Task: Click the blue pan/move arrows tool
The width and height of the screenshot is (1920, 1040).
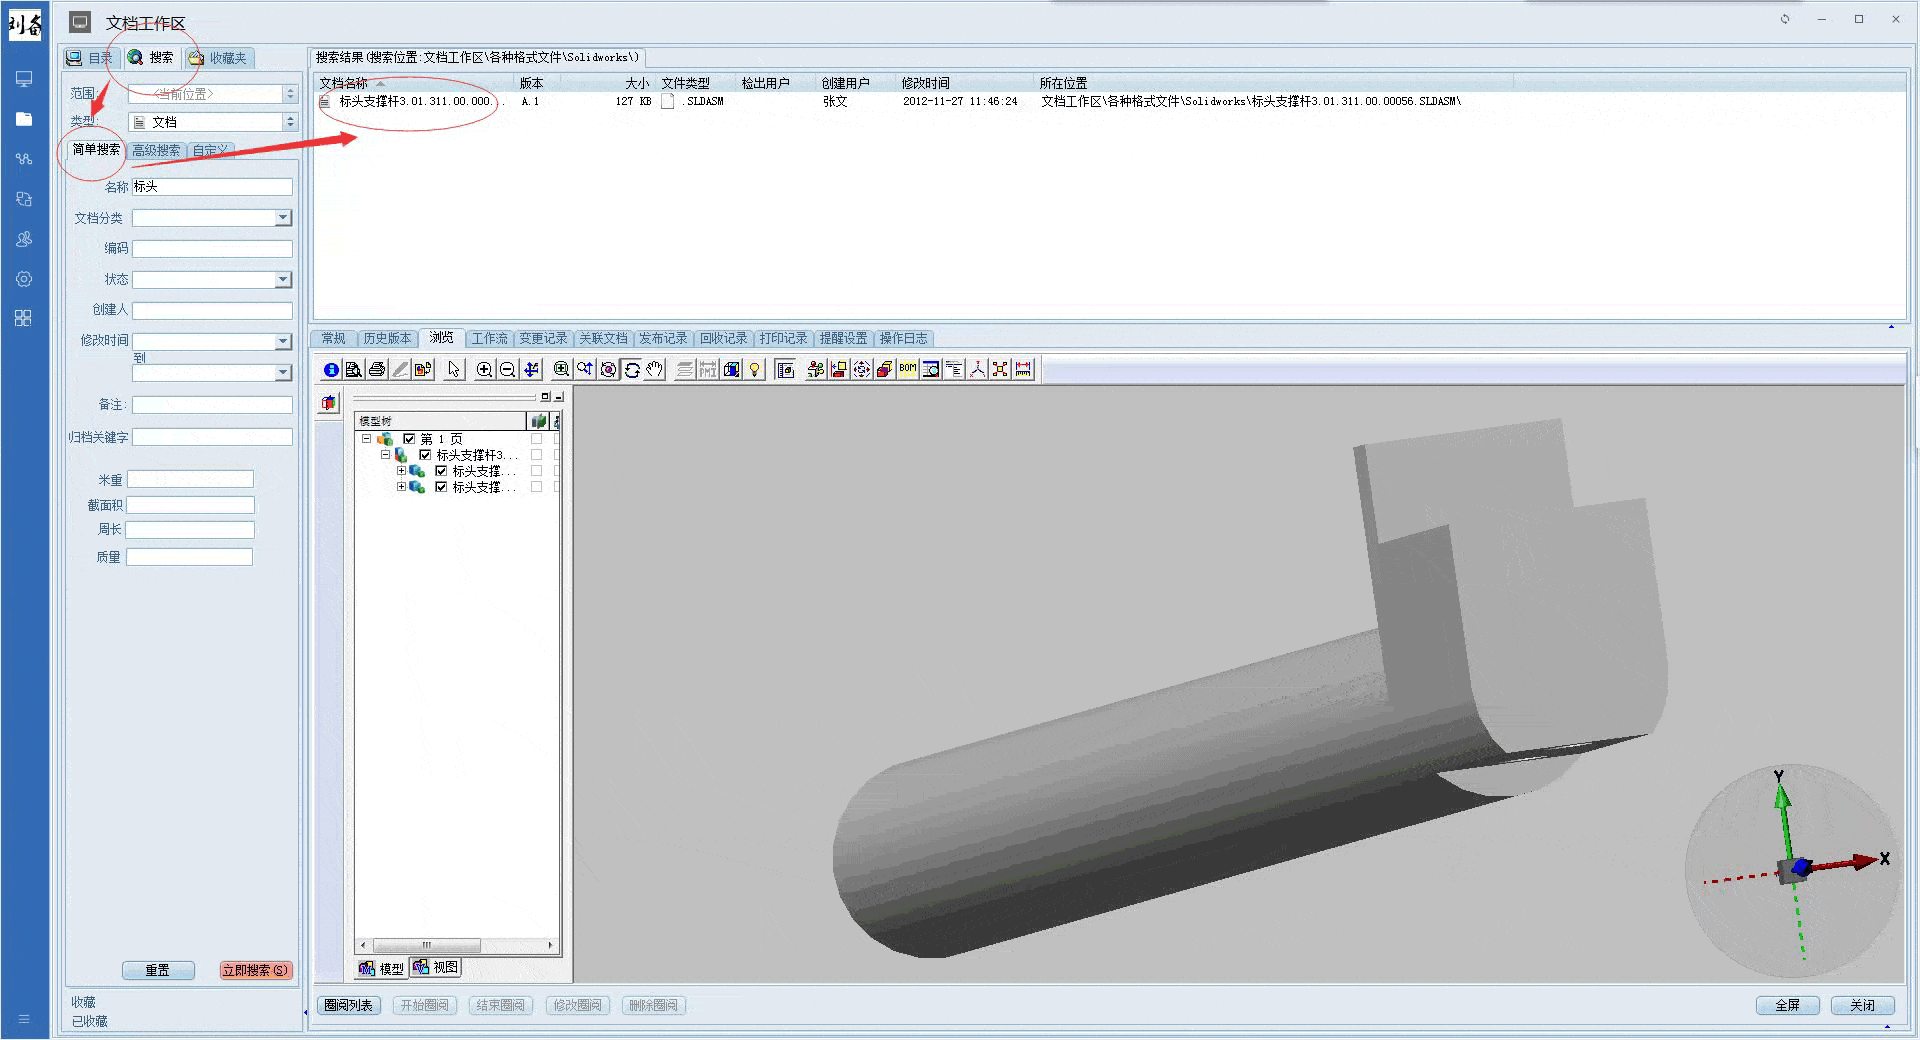Action: (x=532, y=369)
